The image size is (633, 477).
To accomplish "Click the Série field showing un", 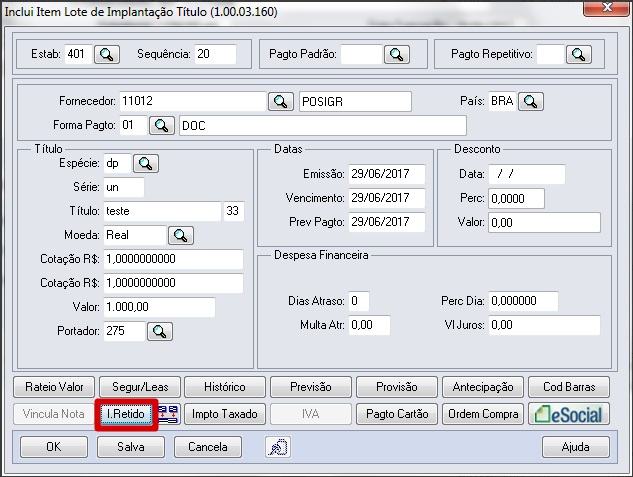I will (124, 187).
